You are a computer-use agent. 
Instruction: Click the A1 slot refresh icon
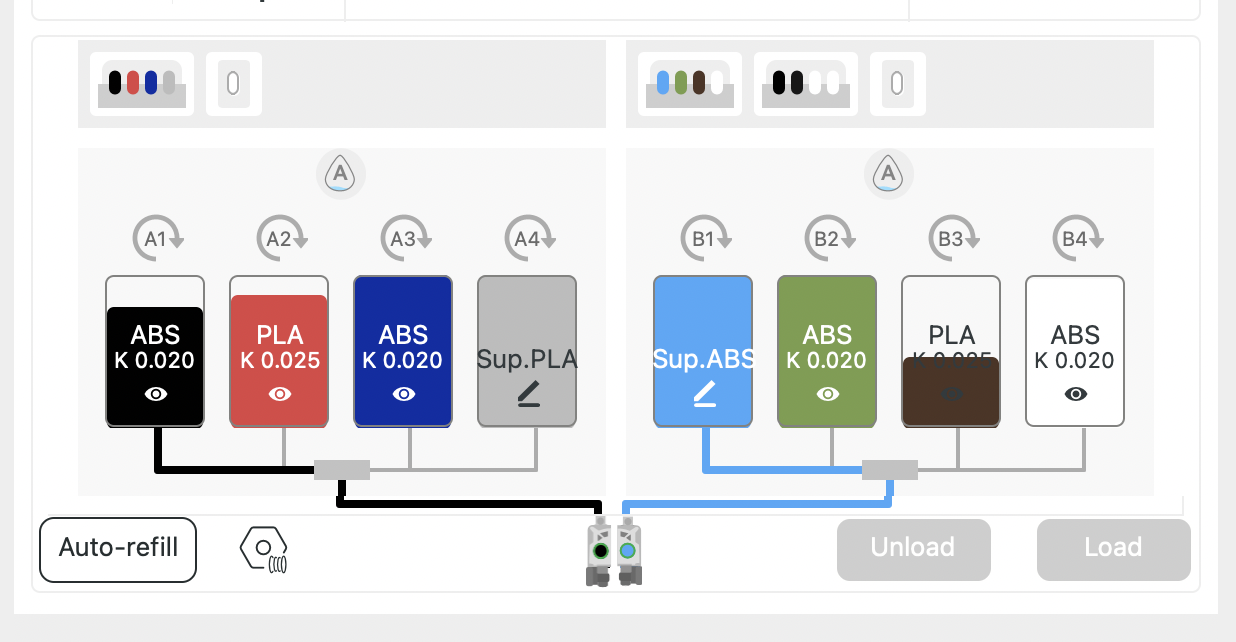[157, 238]
